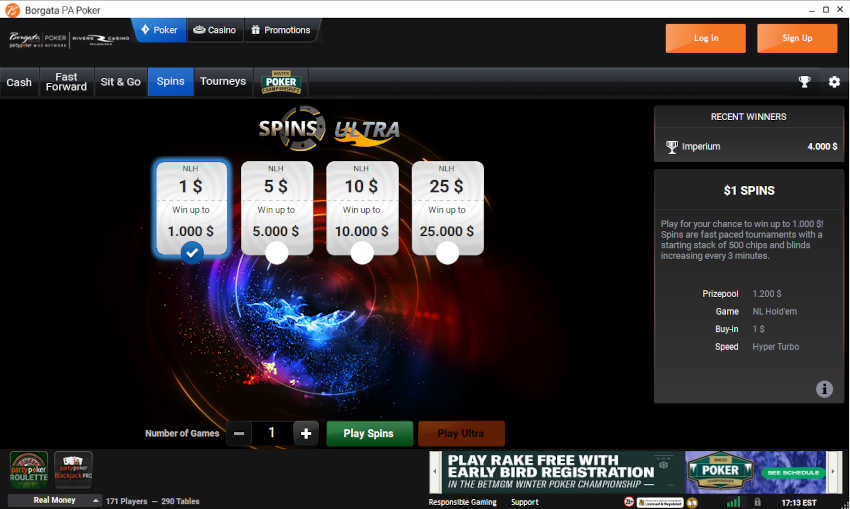Show next promo banner with right arrow

tap(834, 472)
